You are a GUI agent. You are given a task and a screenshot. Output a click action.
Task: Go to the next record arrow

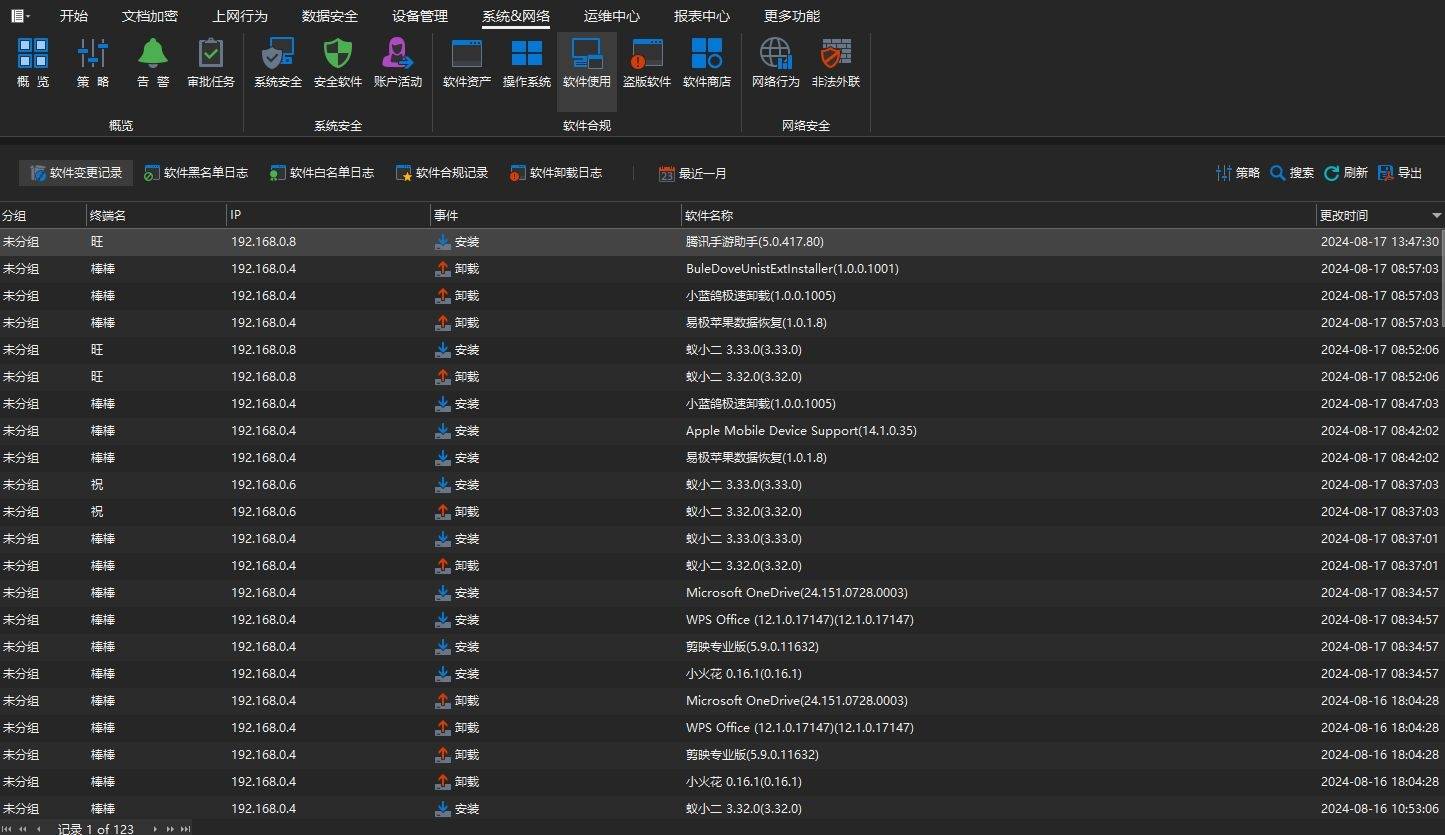[155, 829]
